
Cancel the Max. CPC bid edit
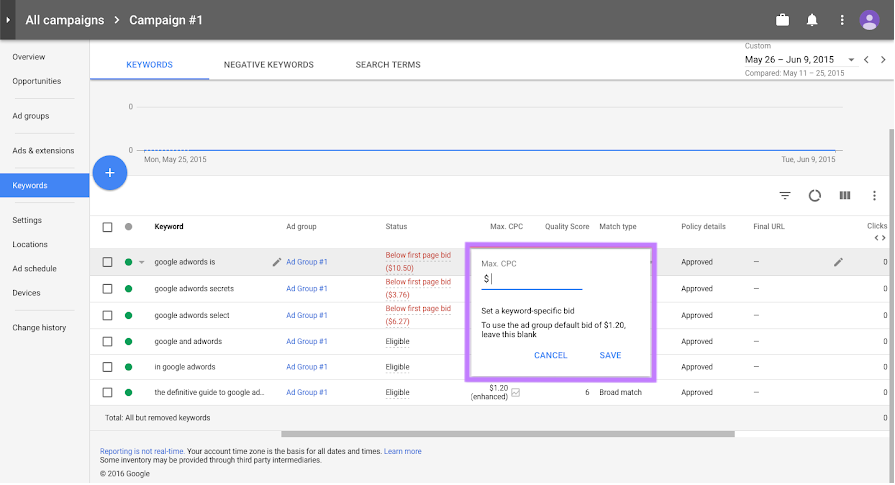click(551, 355)
